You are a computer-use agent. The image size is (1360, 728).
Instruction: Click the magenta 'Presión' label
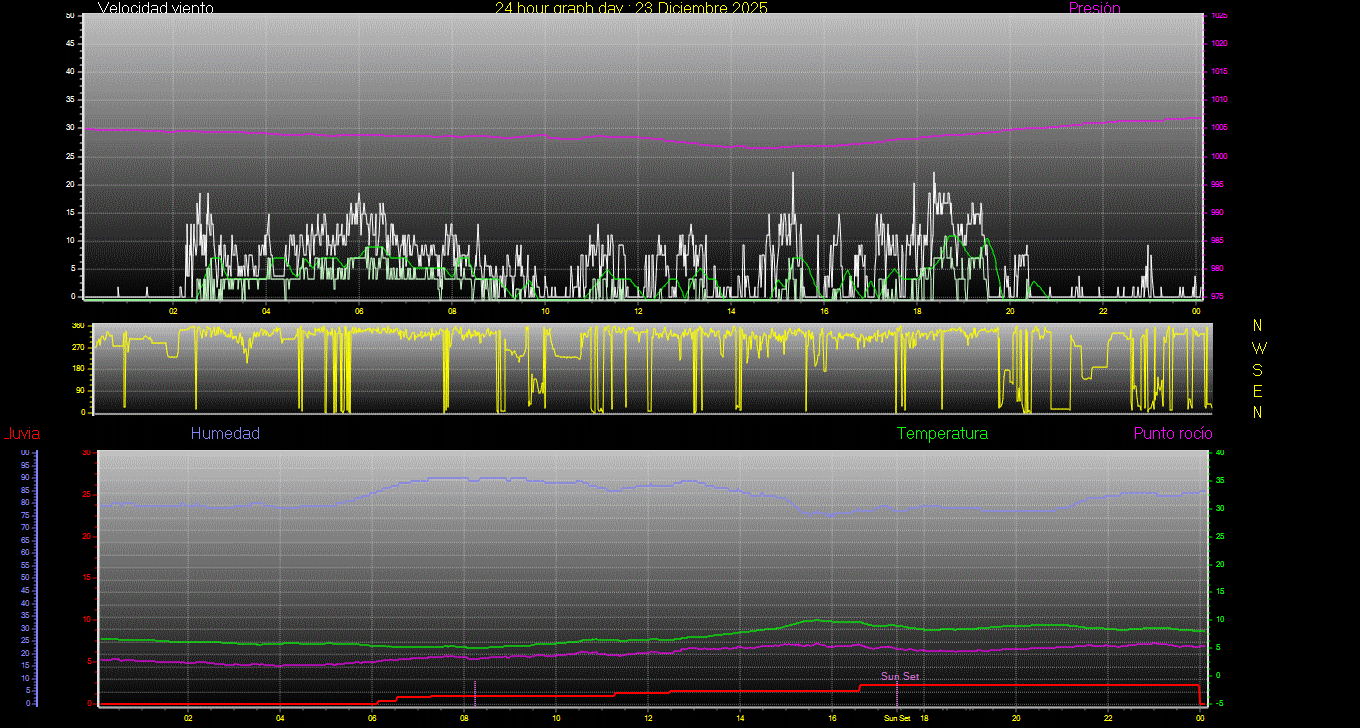[x=1094, y=8]
